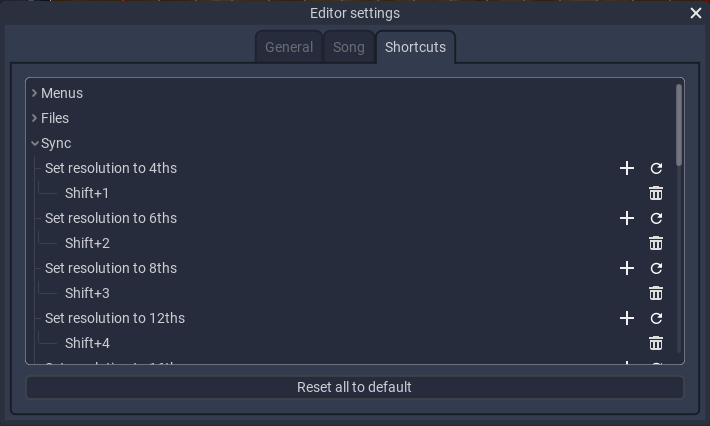Click Reset all to default button
The width and height of the screenshot is (710, 426).
pyautogui.click(x=355, y=388)
